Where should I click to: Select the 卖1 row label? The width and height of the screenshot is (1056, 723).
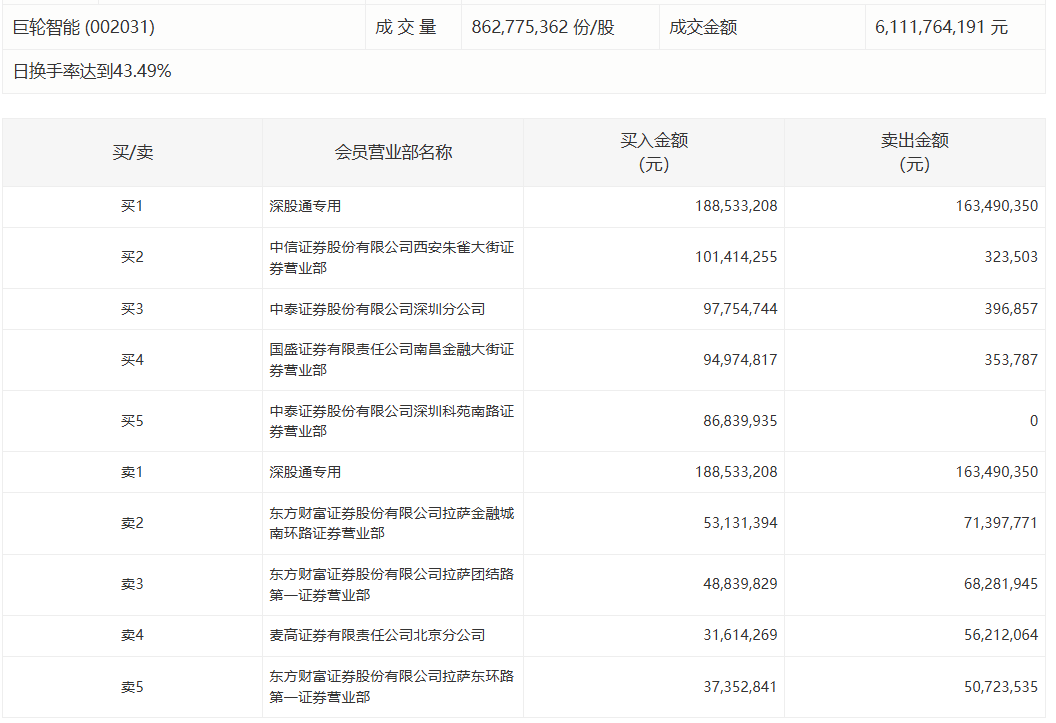point(132,472)
